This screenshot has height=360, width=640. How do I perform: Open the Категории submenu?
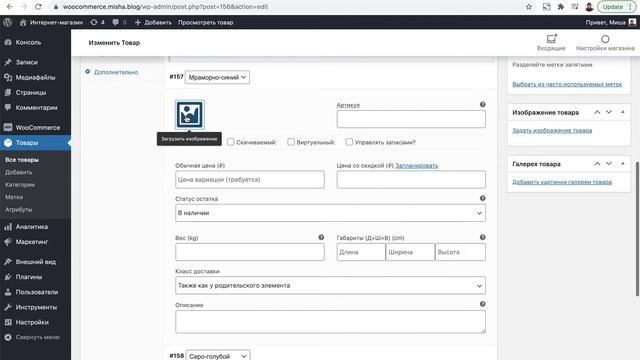coord(20,184)
